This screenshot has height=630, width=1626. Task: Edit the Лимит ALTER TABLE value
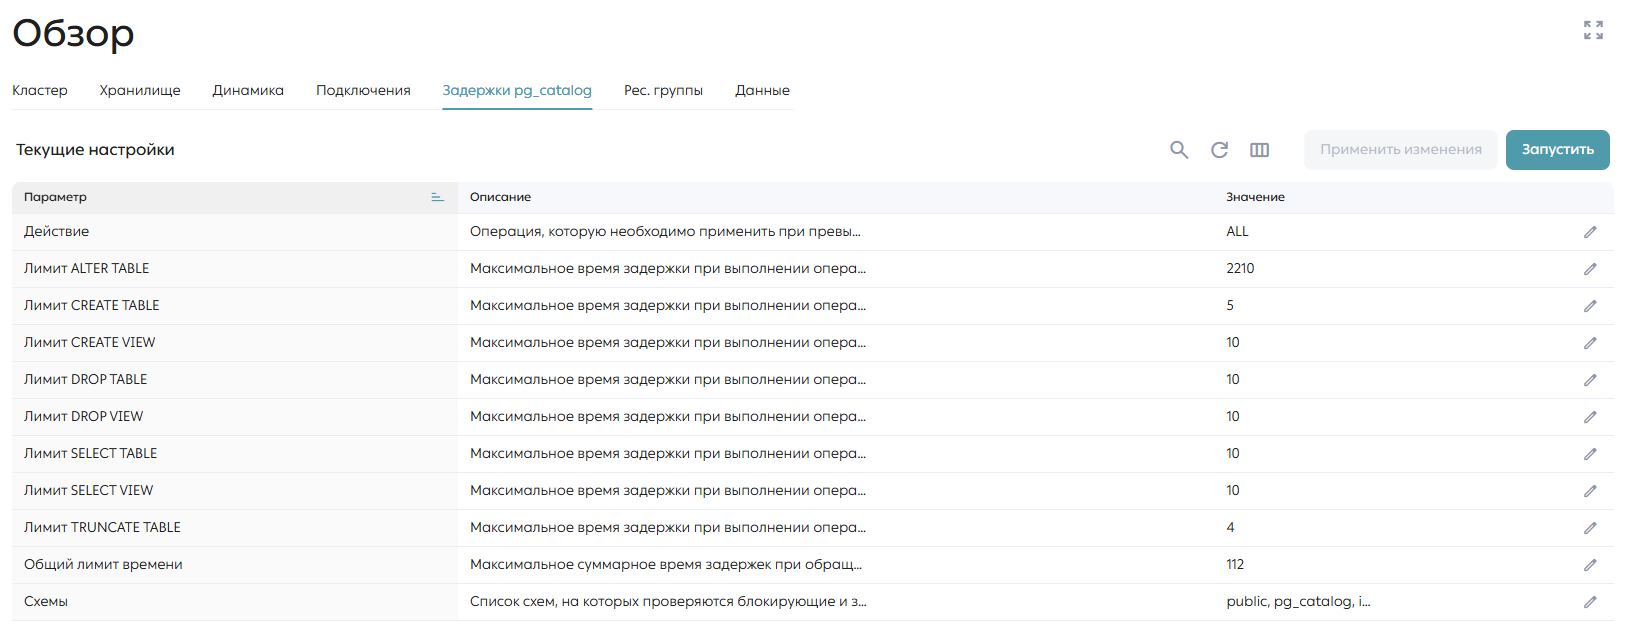1590,269
